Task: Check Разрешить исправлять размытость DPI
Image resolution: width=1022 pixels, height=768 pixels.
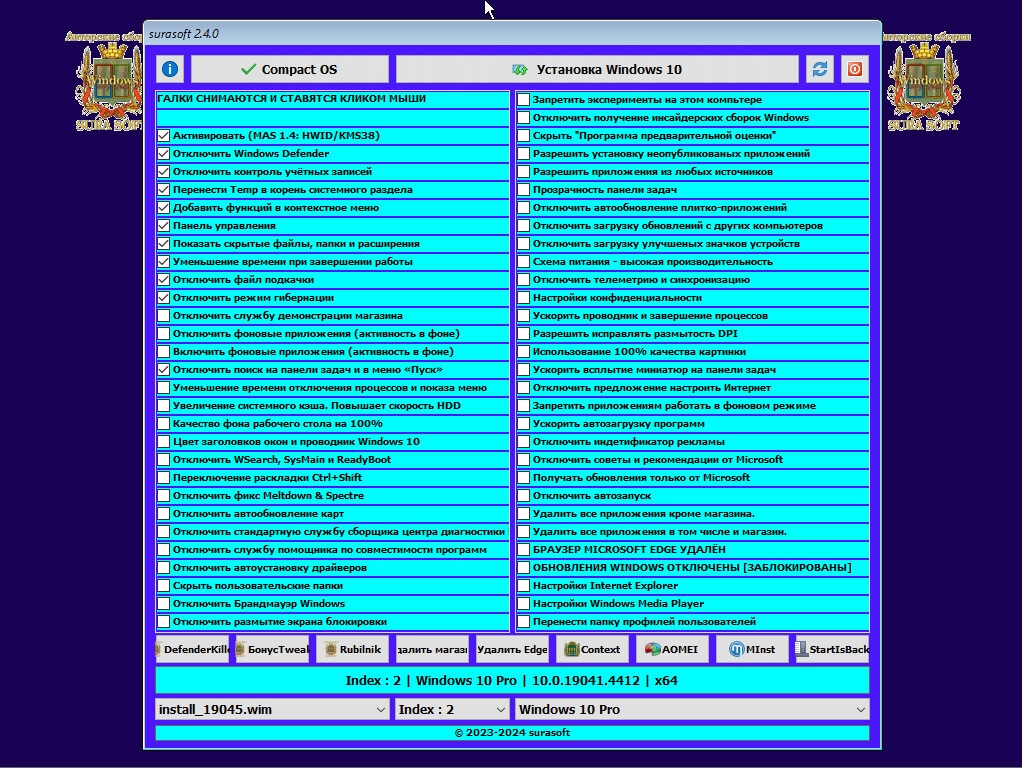Action: pyautogui.click(x=523, y=334)
